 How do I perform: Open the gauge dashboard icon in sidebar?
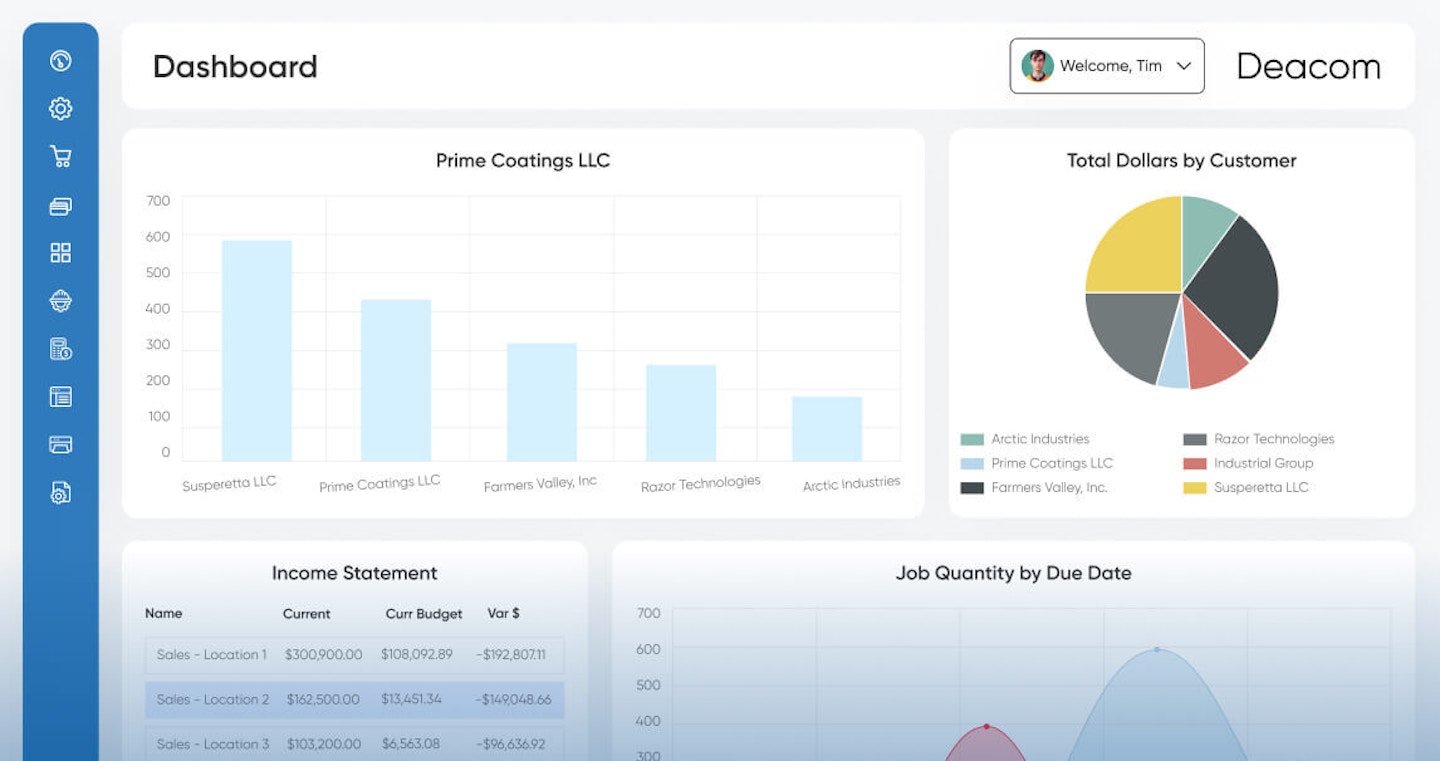(x=61, y=61)
